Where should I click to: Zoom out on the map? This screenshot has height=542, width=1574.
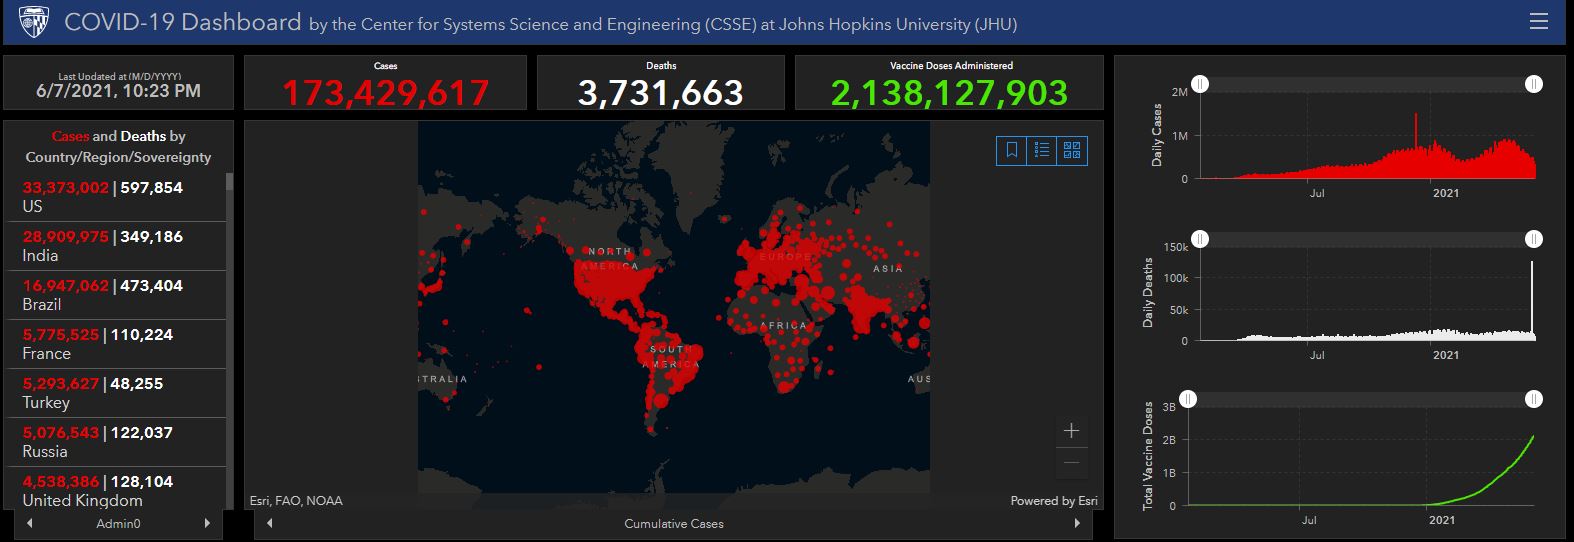(x=1071, y=462)
